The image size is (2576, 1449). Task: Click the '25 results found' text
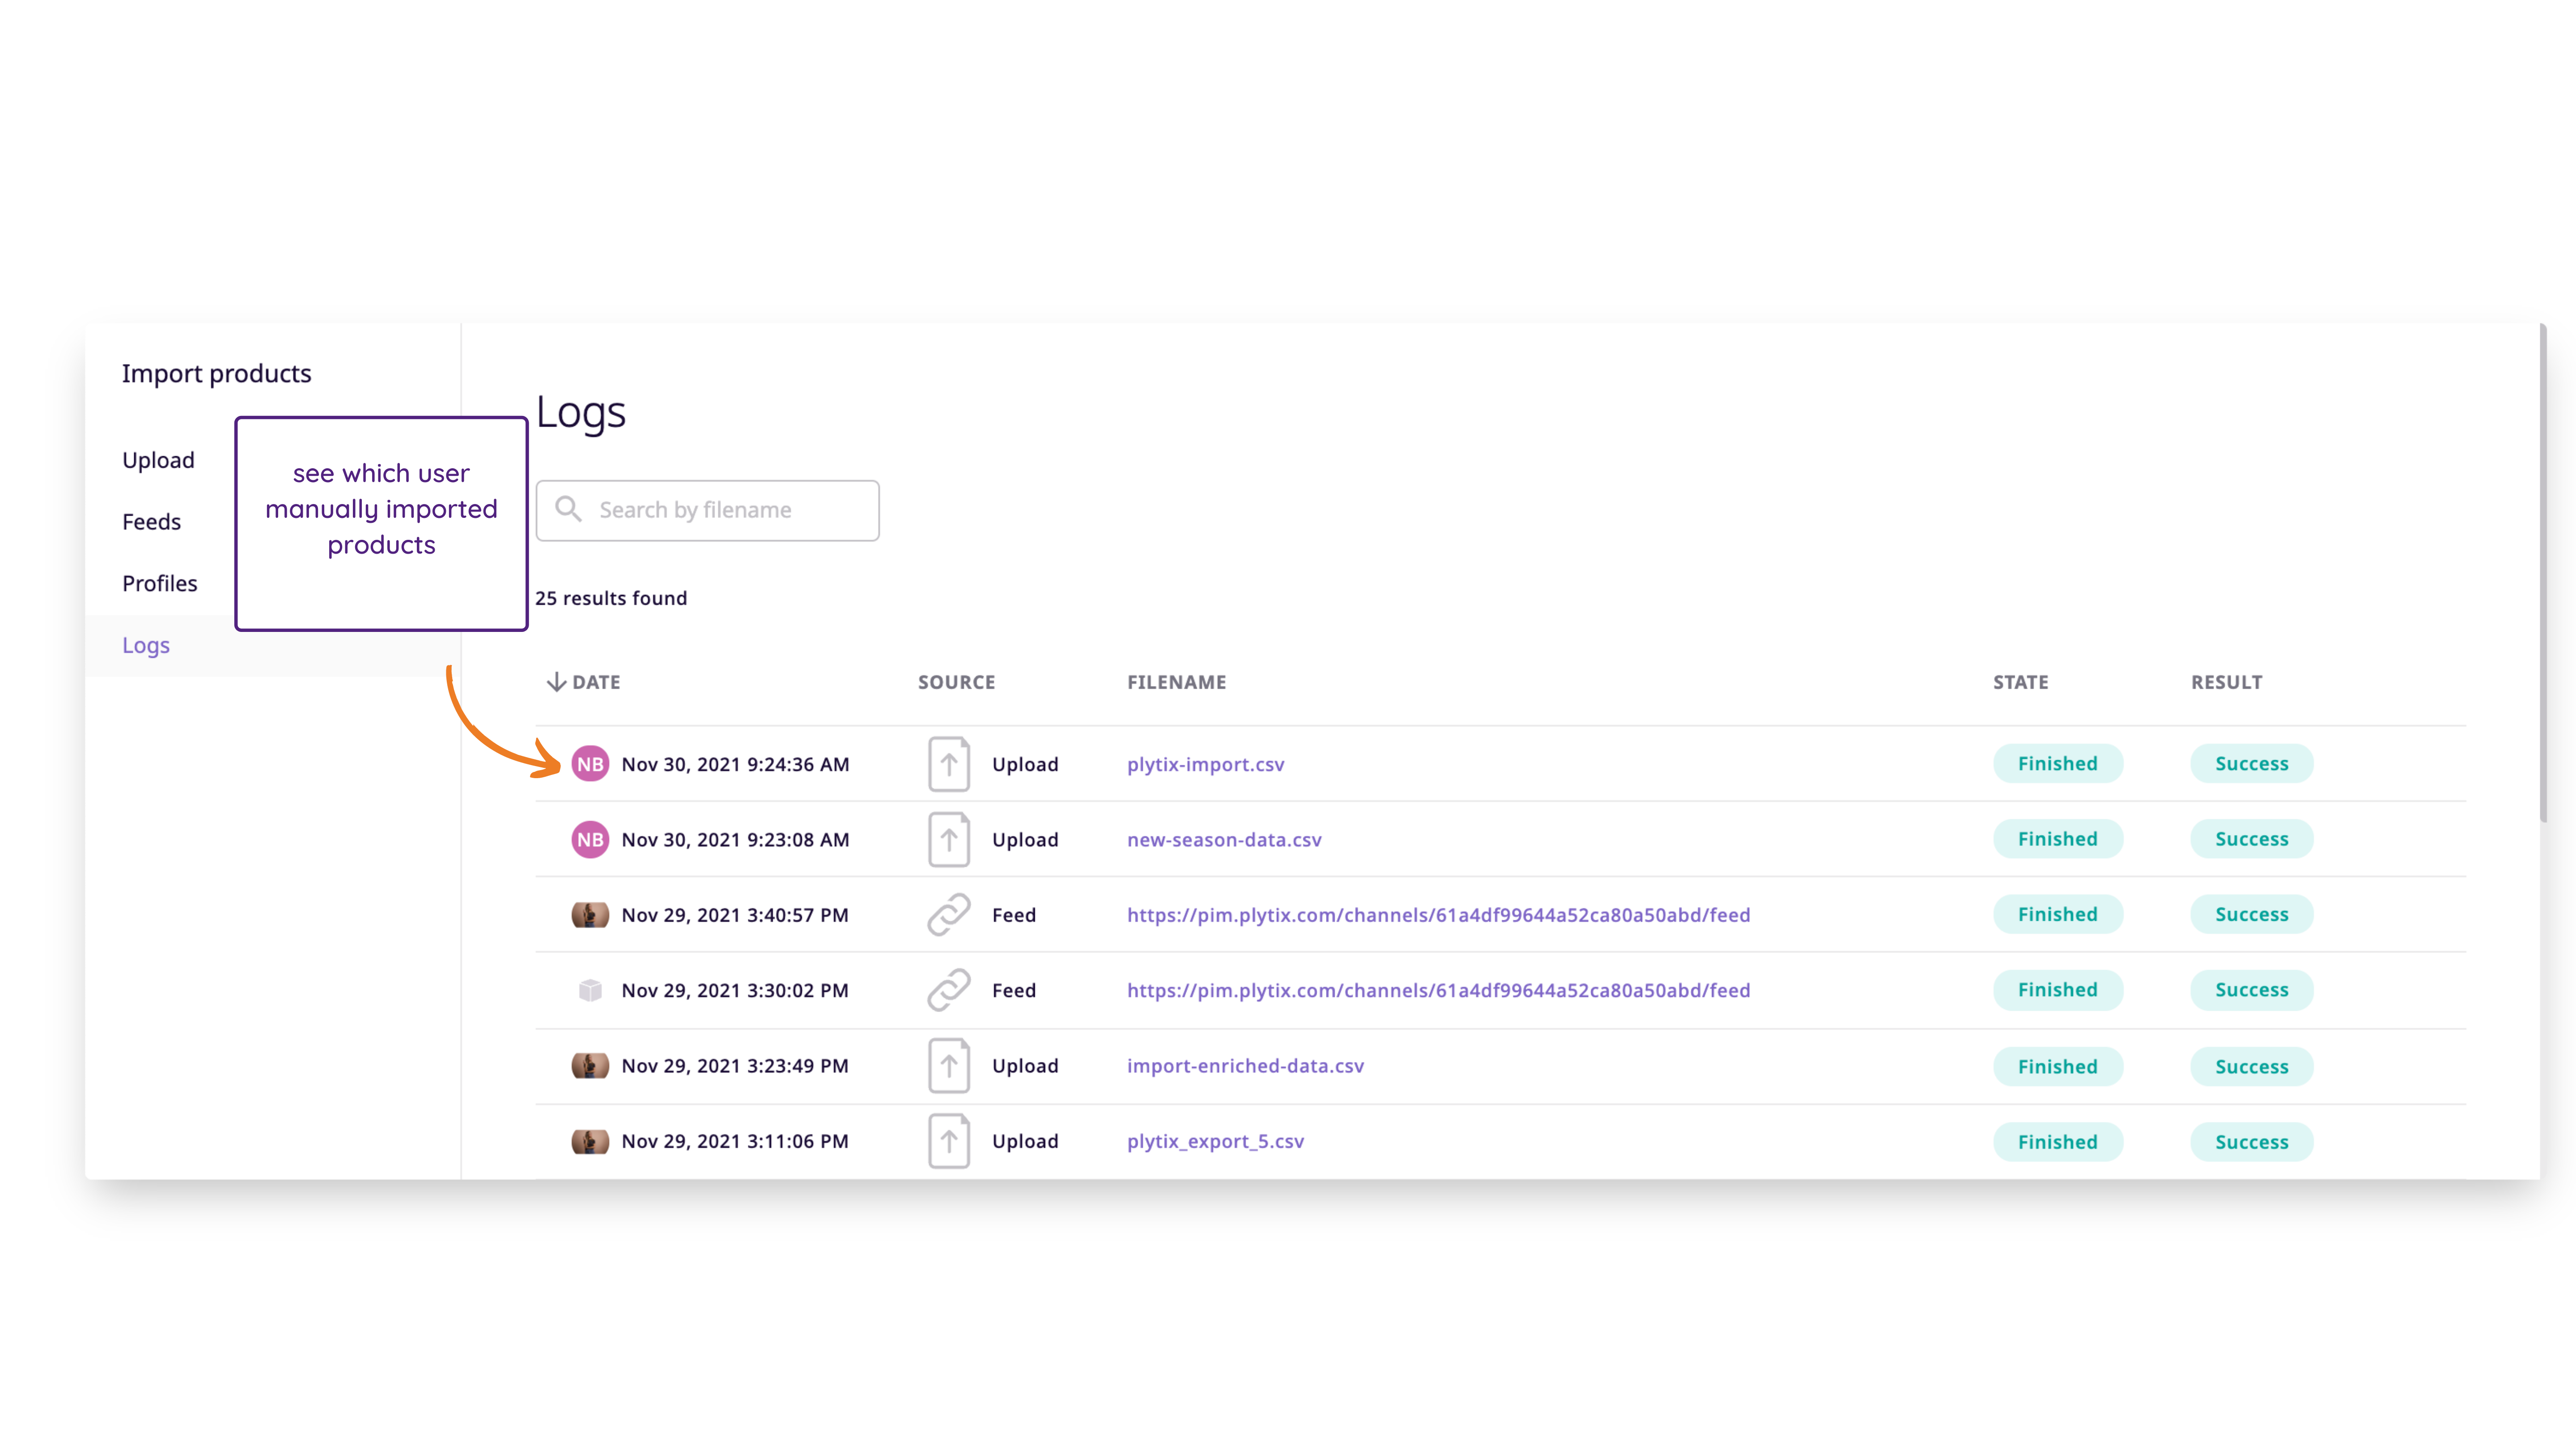tap(611, 598)
